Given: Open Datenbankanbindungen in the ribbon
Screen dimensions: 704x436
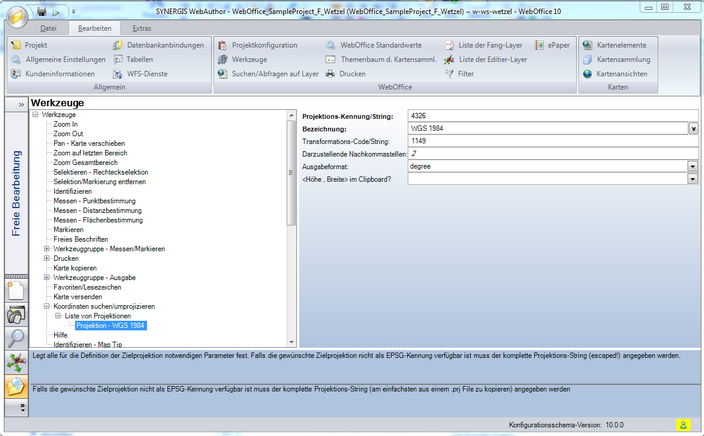Looking at the screenshot, I should pos(118,46).
